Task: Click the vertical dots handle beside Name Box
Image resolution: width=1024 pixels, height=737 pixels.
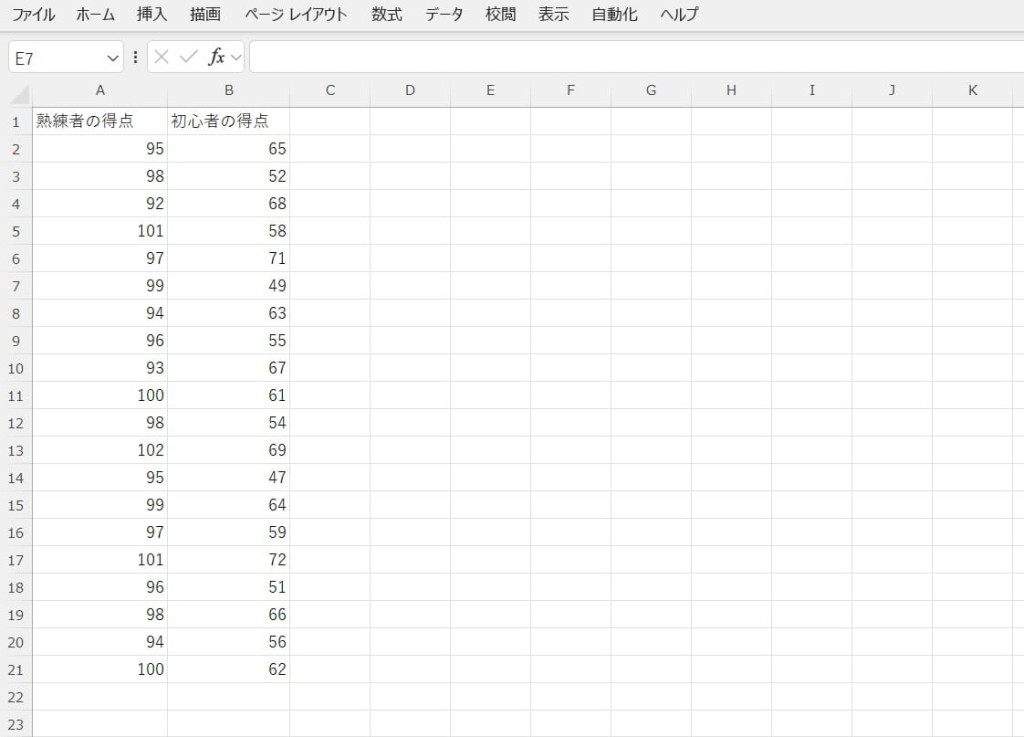Action: (135, 58)
